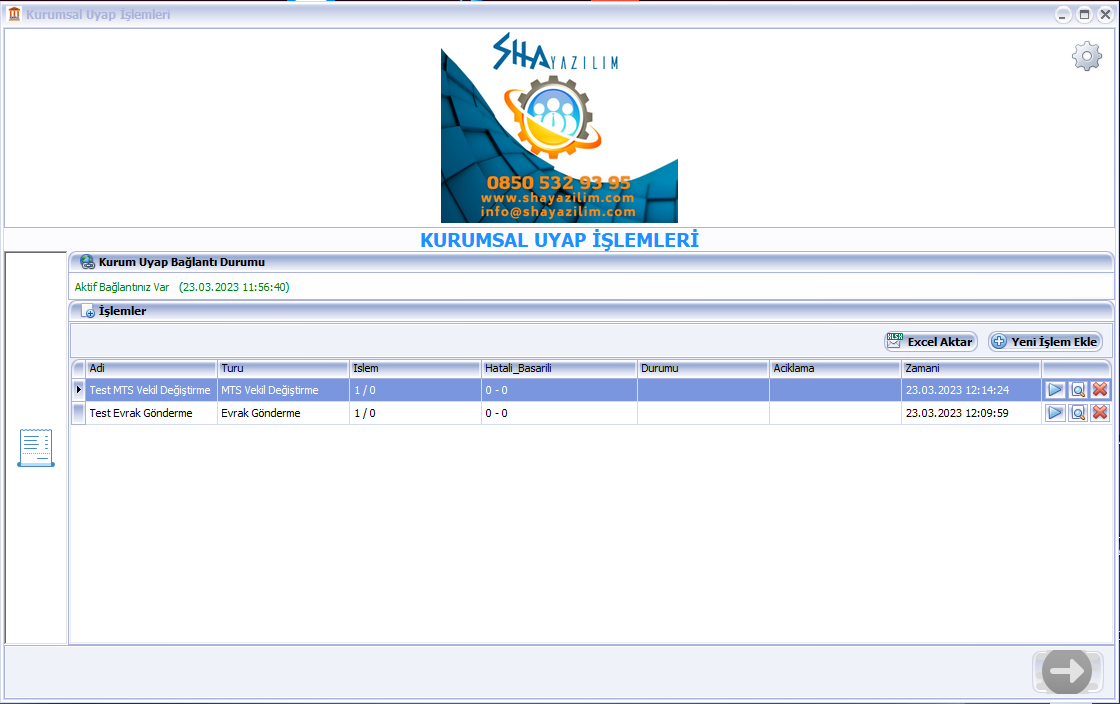Screen dimensions: 1120x704
Task: Click the forward arrow button
Action: 1066,671
